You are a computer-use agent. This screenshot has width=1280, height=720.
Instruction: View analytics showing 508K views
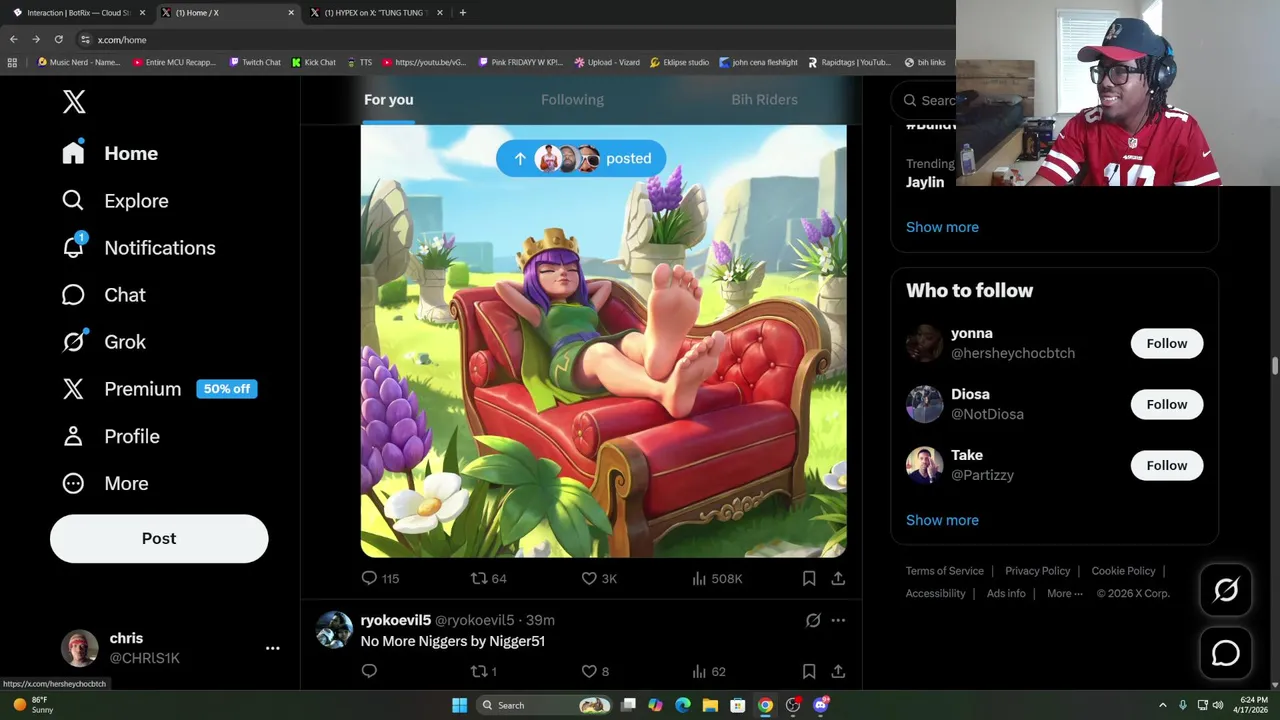[x=717, y=578]
